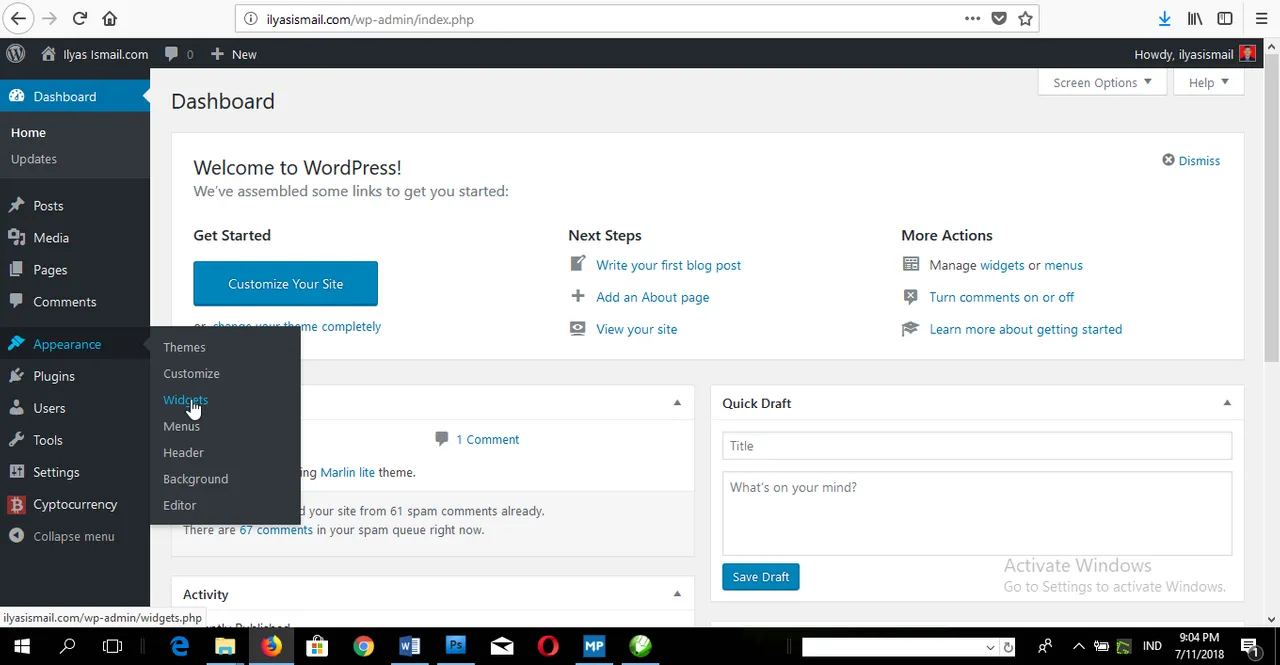Image resolution: width=1280 pixels, height=665 pixels.
Task: Open Ilyas Ismail.com site link in admin bar
Action: (95, 54)
